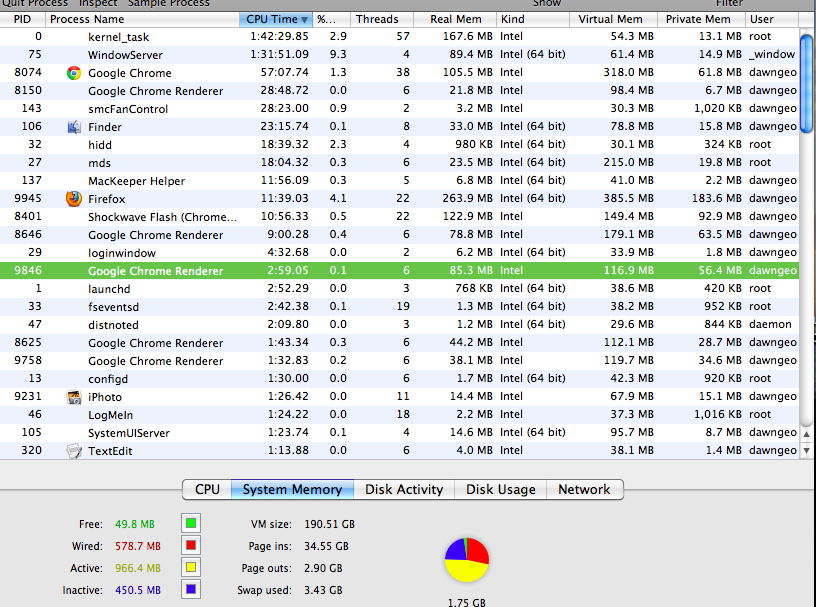
Task: Sort by the CPU Time column header
Action: (276, 19)
